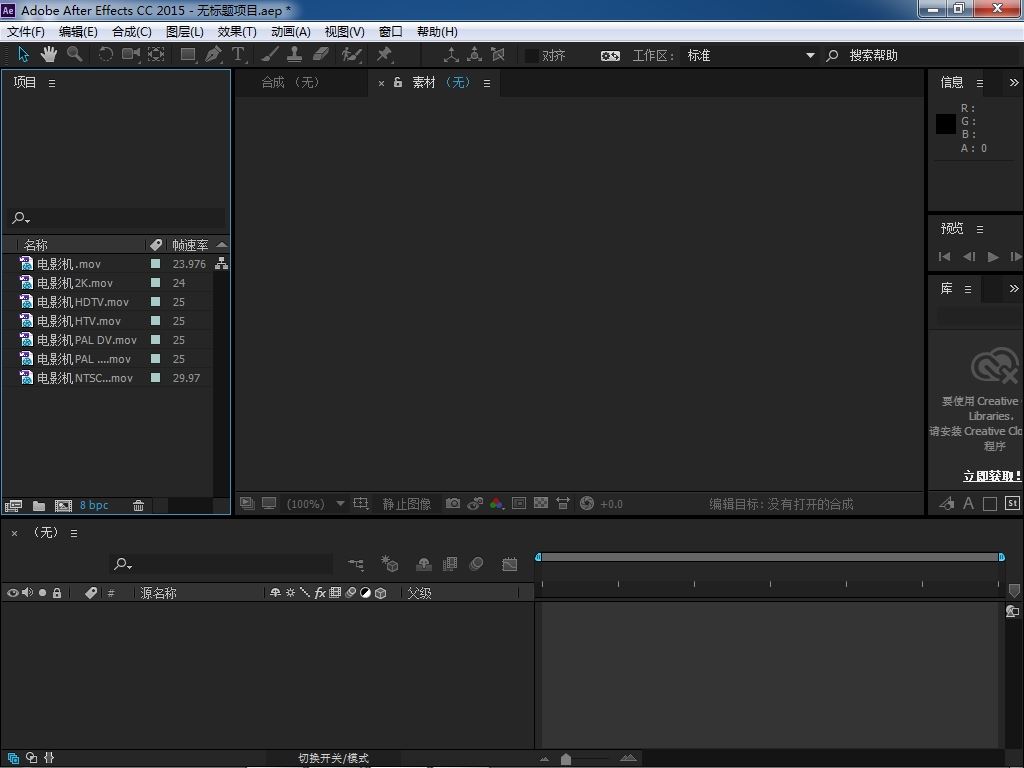This screenshot has height=768, width=1024.
Task: Open the viewer magnification (100%) dropdown
Action: tap(316, 504)
